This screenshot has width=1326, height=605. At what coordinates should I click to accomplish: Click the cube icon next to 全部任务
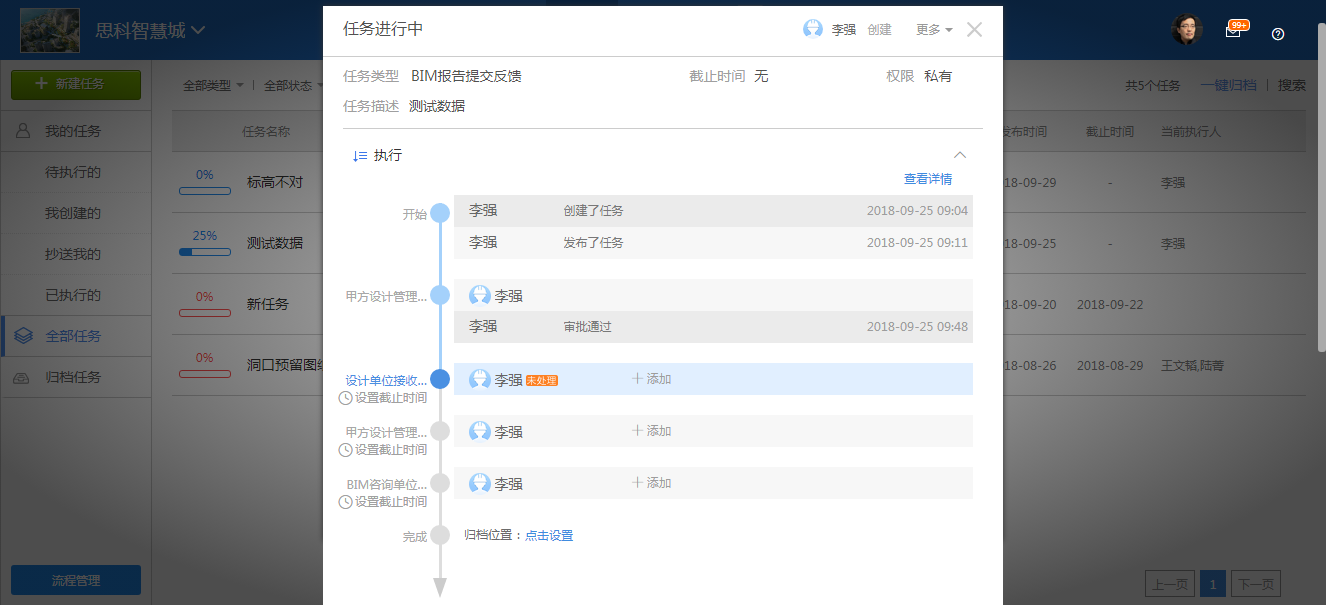(x=23, y=335)
